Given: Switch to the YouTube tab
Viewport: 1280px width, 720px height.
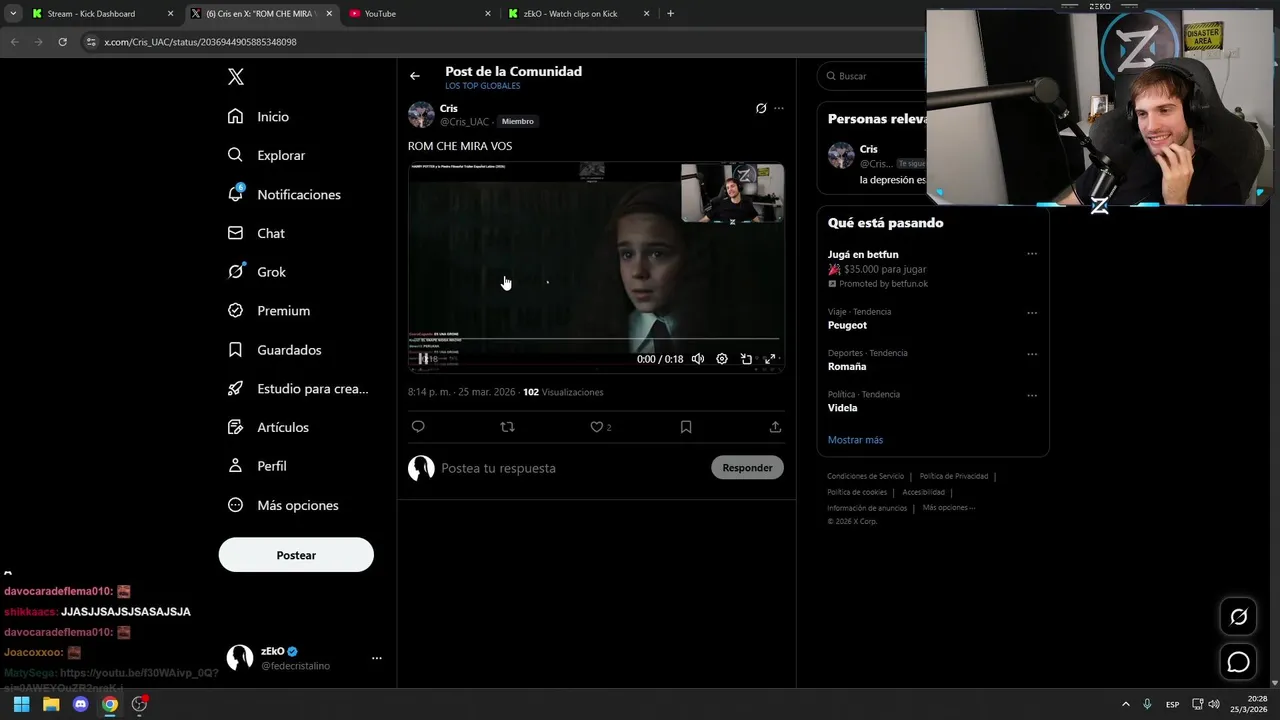Looking at the screenshot, I should 420,14.
